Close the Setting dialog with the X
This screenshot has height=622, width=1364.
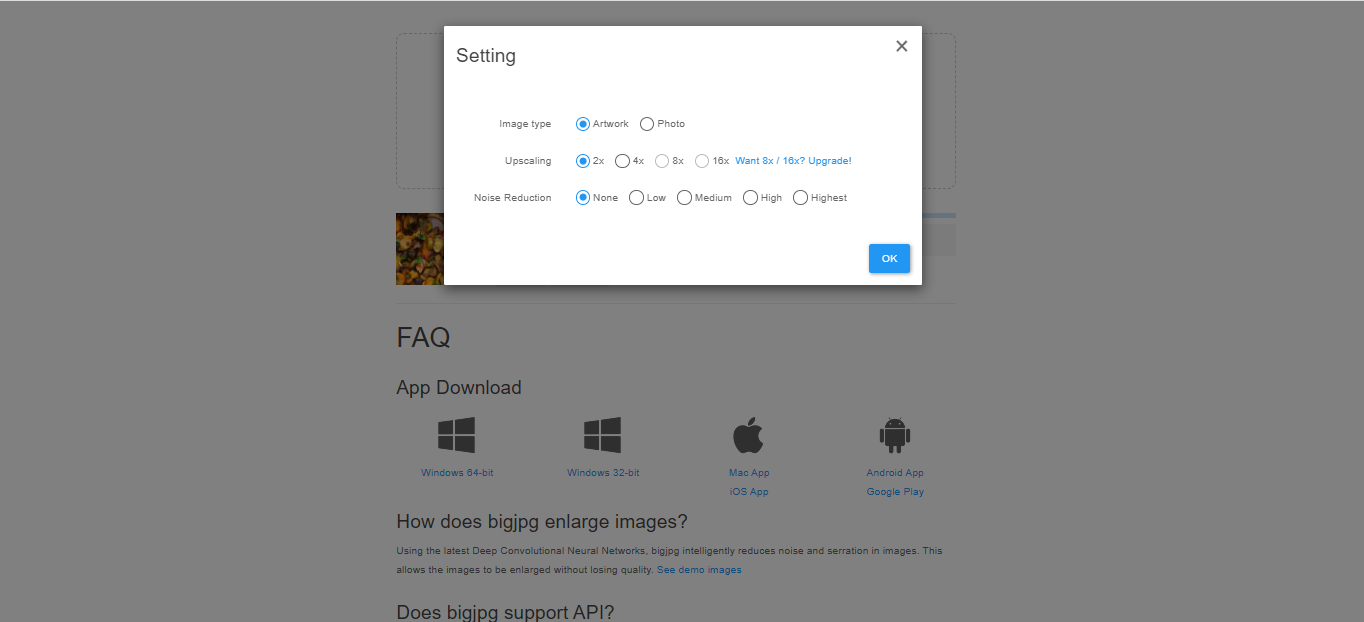point(901,46)
